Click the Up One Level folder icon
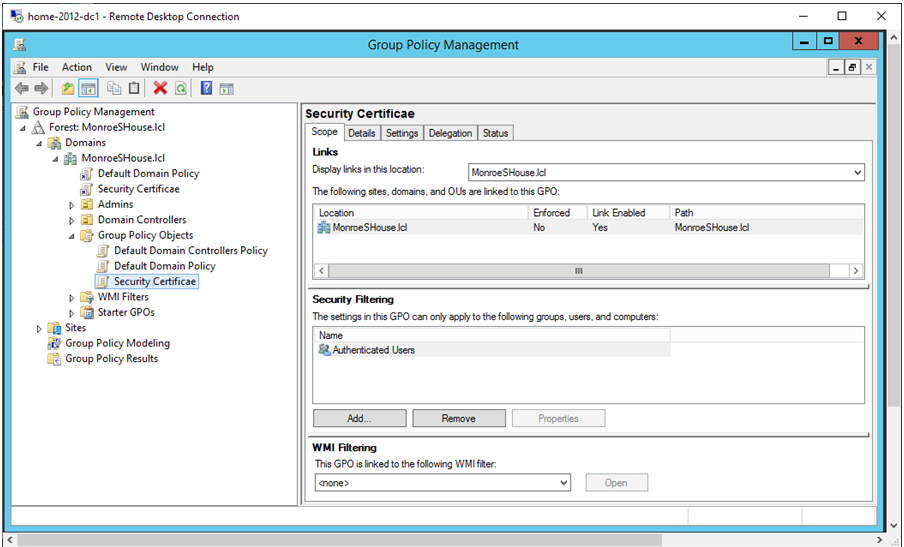This screenshot has width=904, height=547. (68, 88)
